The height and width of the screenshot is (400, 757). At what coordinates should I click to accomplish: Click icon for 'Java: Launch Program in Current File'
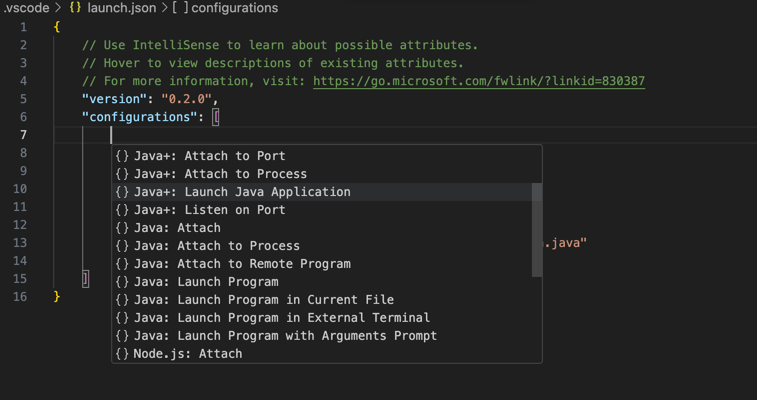[122, 300]
